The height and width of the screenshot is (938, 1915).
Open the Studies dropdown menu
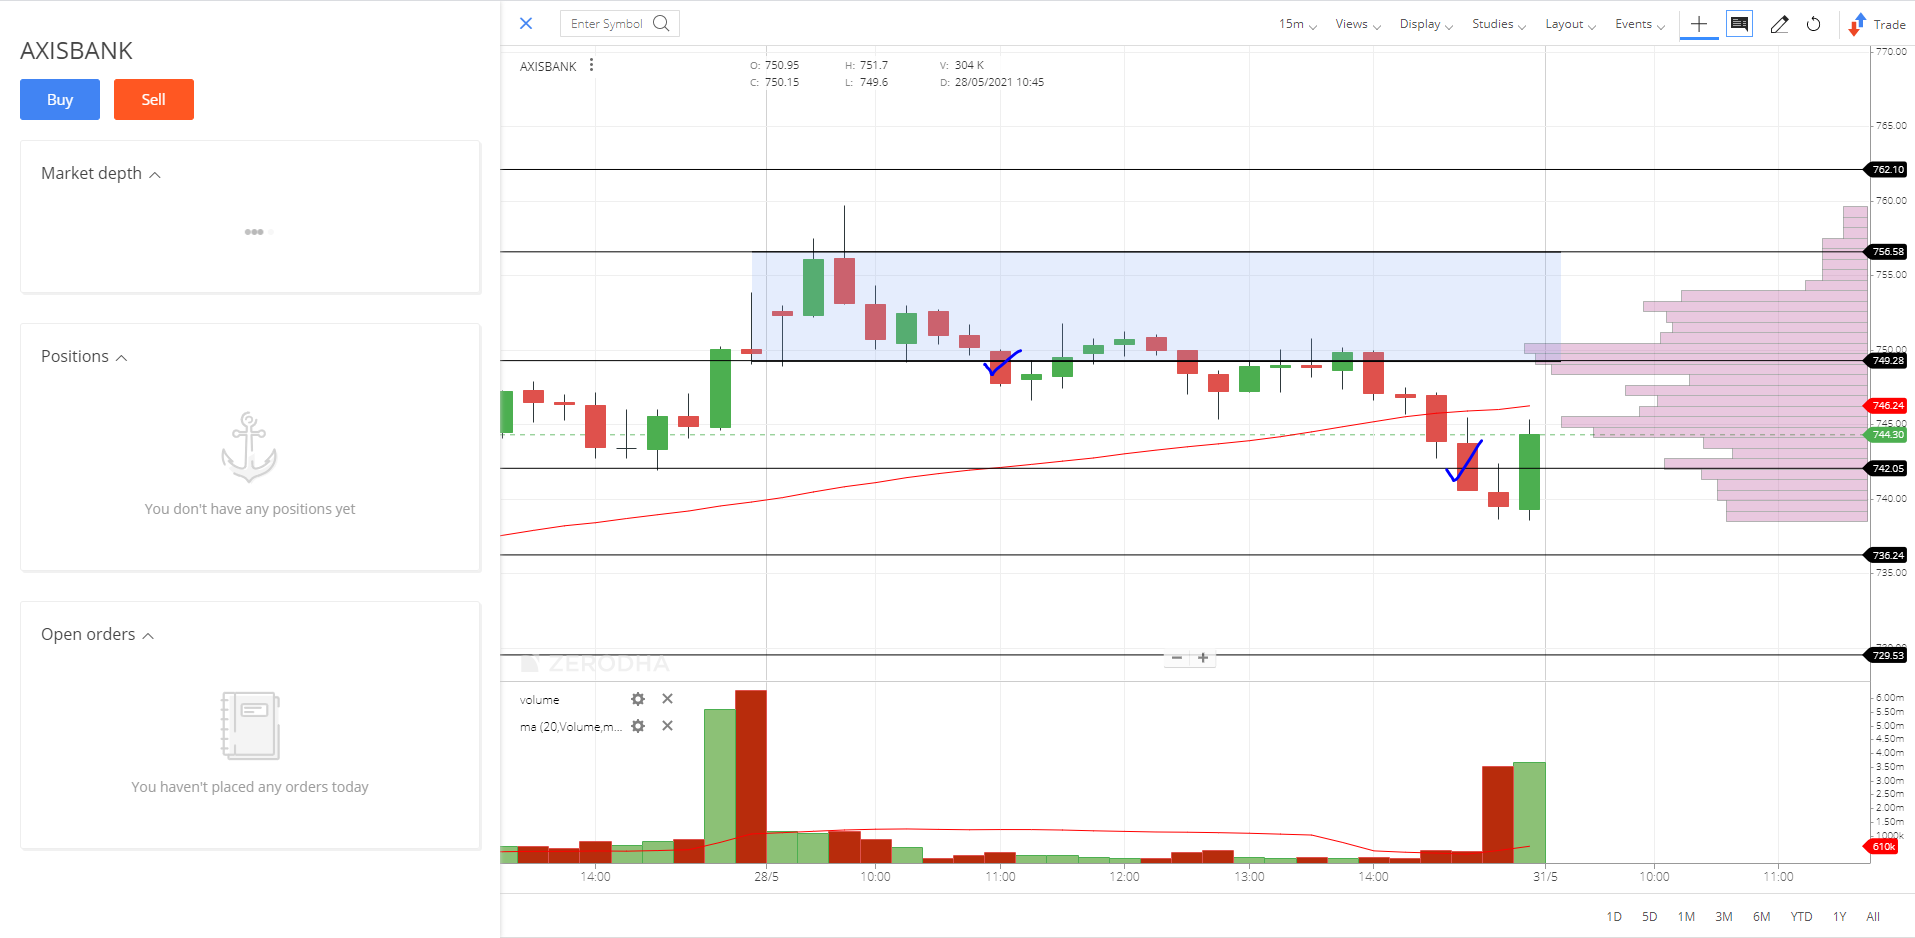click(1499, 24)
